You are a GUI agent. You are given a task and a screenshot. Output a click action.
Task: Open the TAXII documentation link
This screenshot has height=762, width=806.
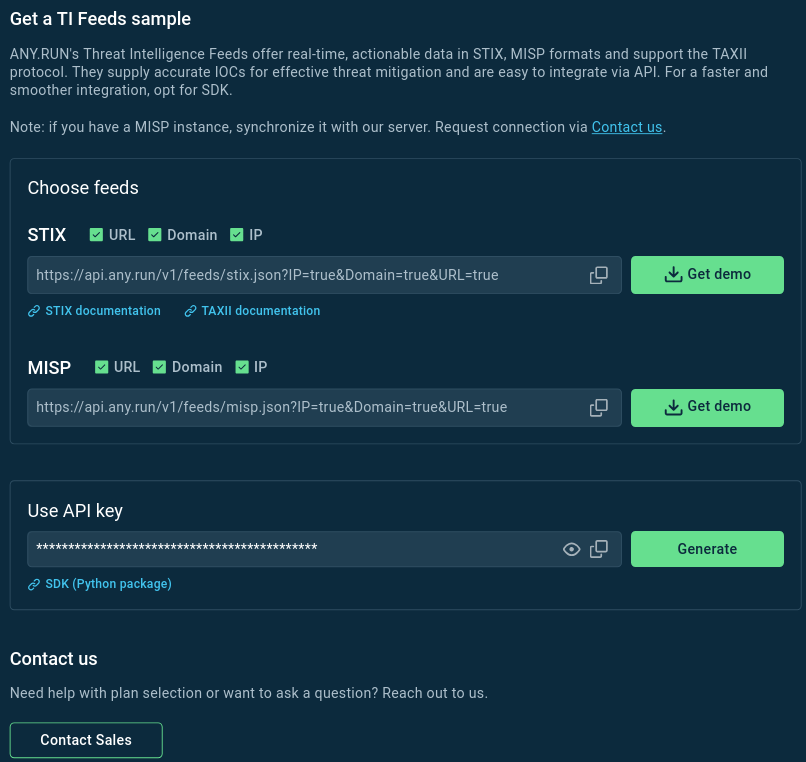(x=260, y=311)
